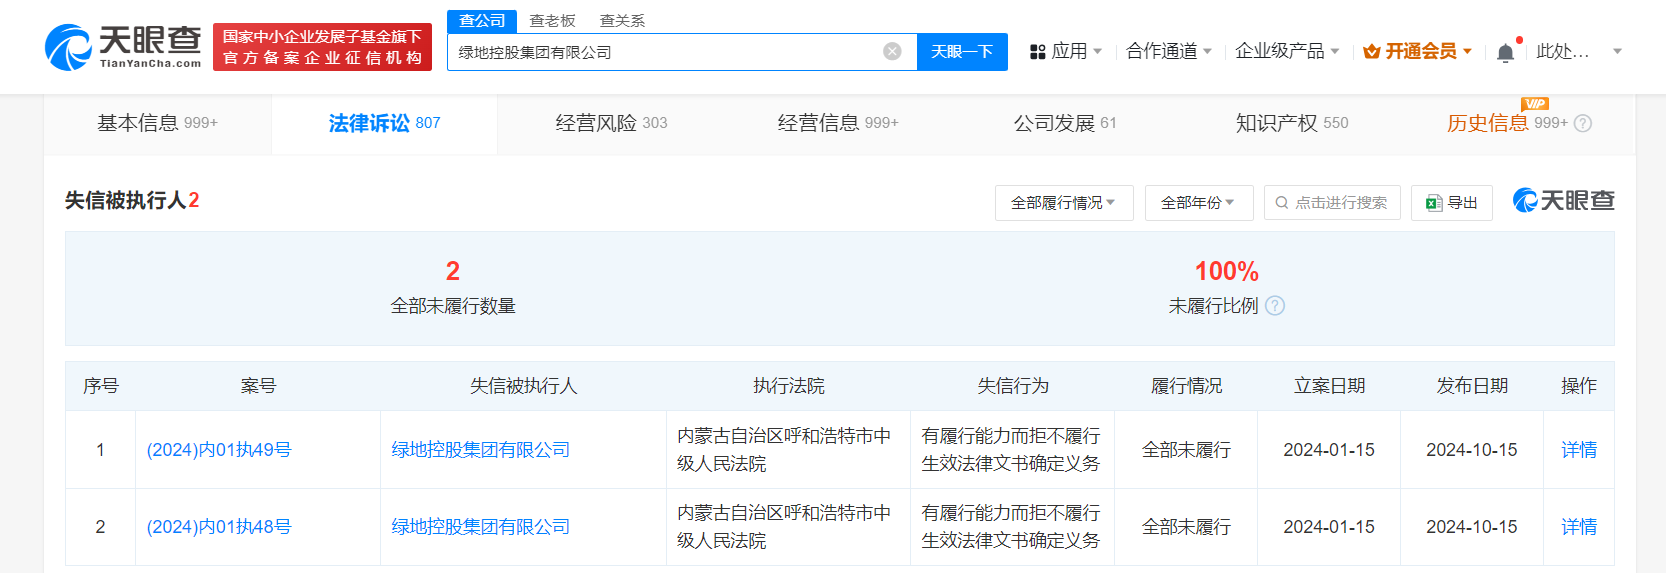
Task: Open the notification bell
Action: pyautogui.click(x=1505, y=53)
